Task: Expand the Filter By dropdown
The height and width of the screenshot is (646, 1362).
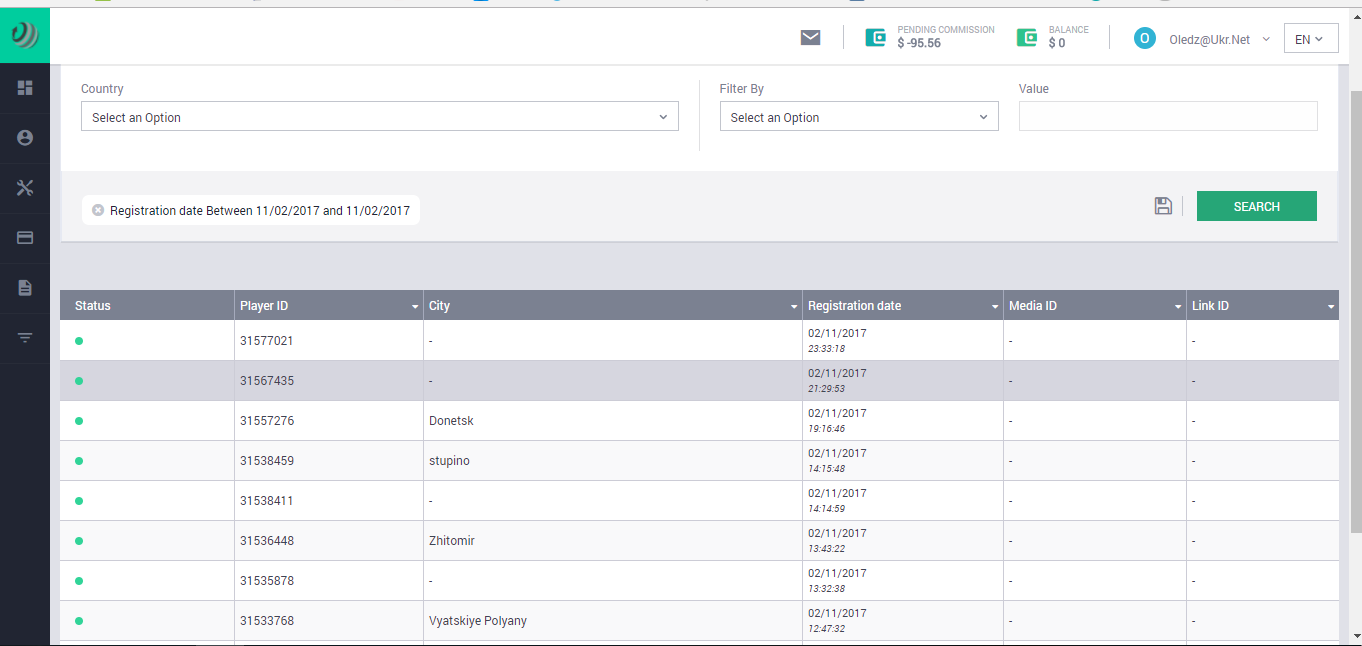Action: tap(858, 117)
